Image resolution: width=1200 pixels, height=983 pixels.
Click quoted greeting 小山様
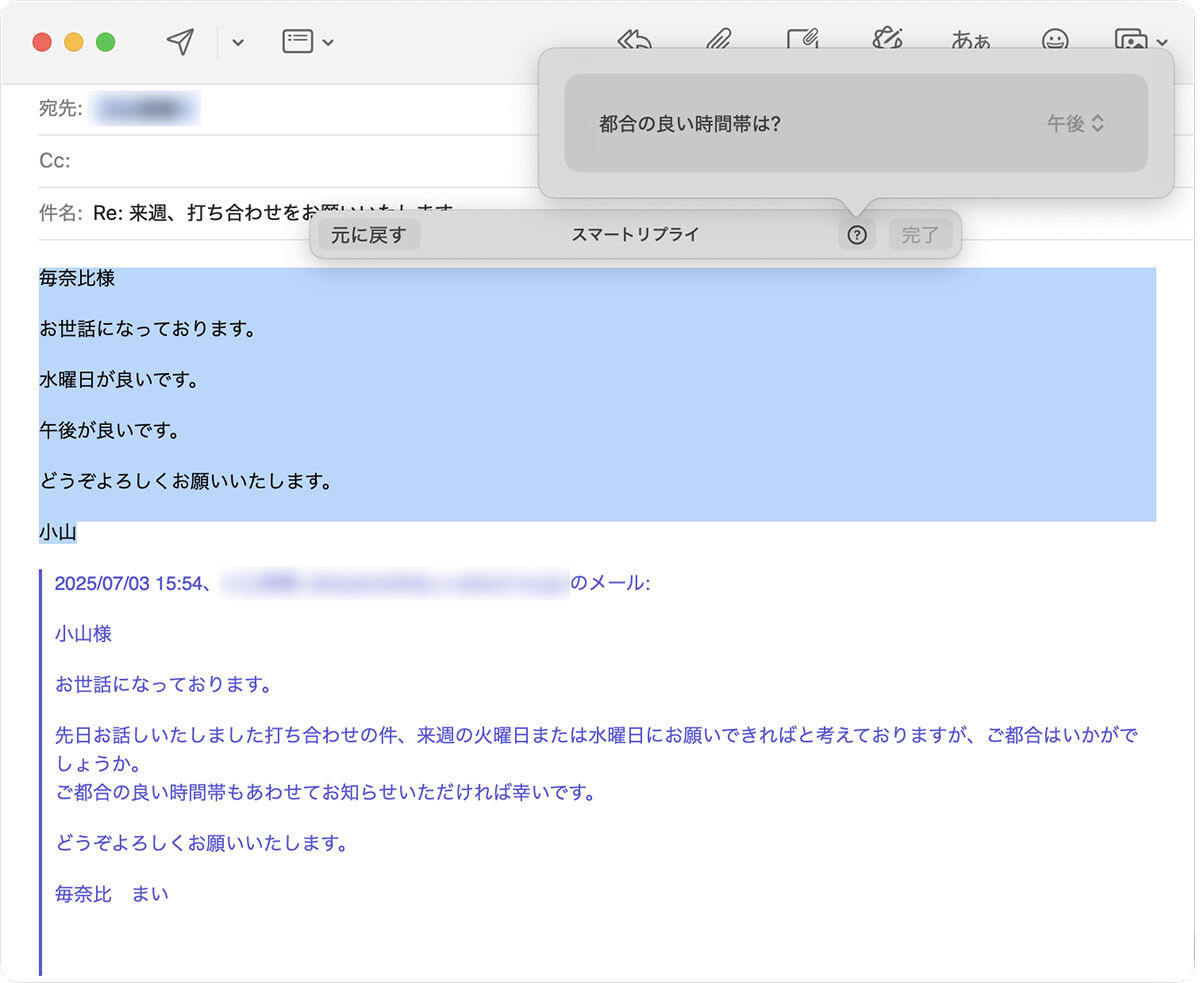[x=83, y=634]
